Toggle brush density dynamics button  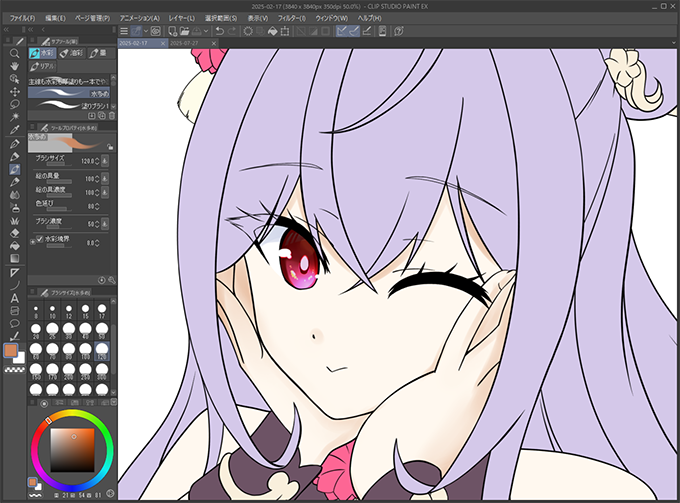coord(105,224)
